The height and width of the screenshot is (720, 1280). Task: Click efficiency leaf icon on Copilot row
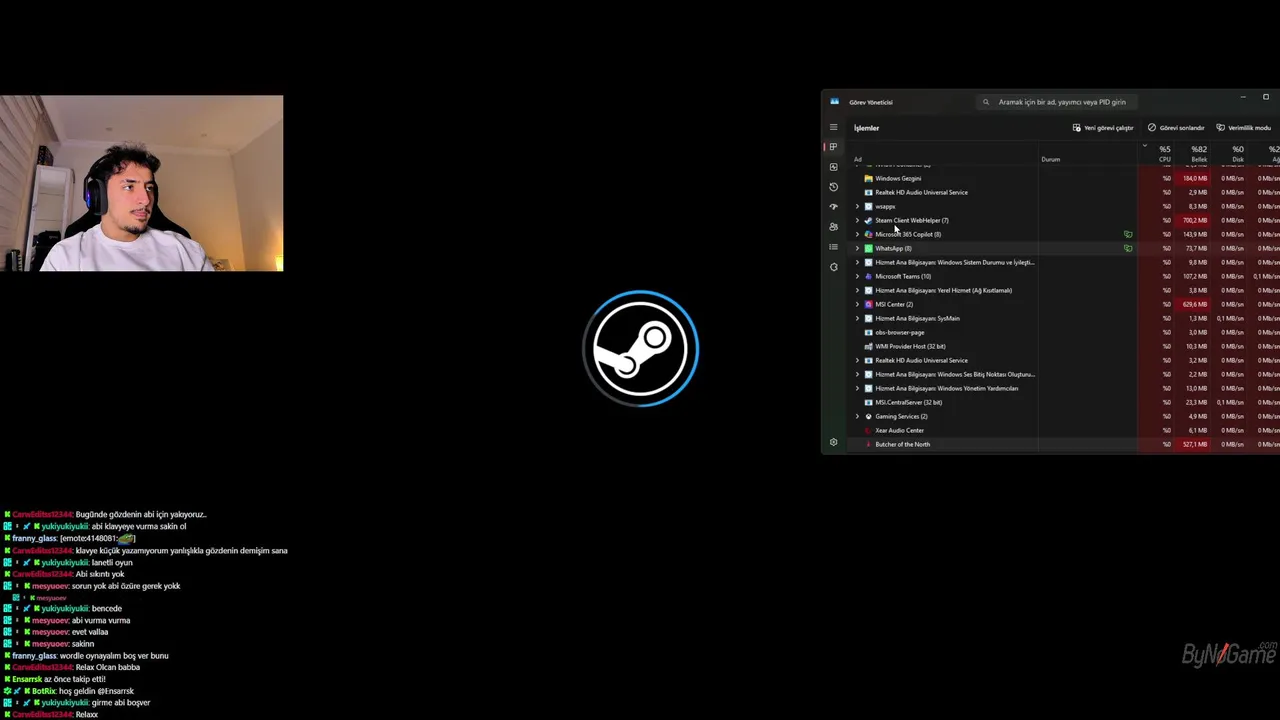[1128, 234]
